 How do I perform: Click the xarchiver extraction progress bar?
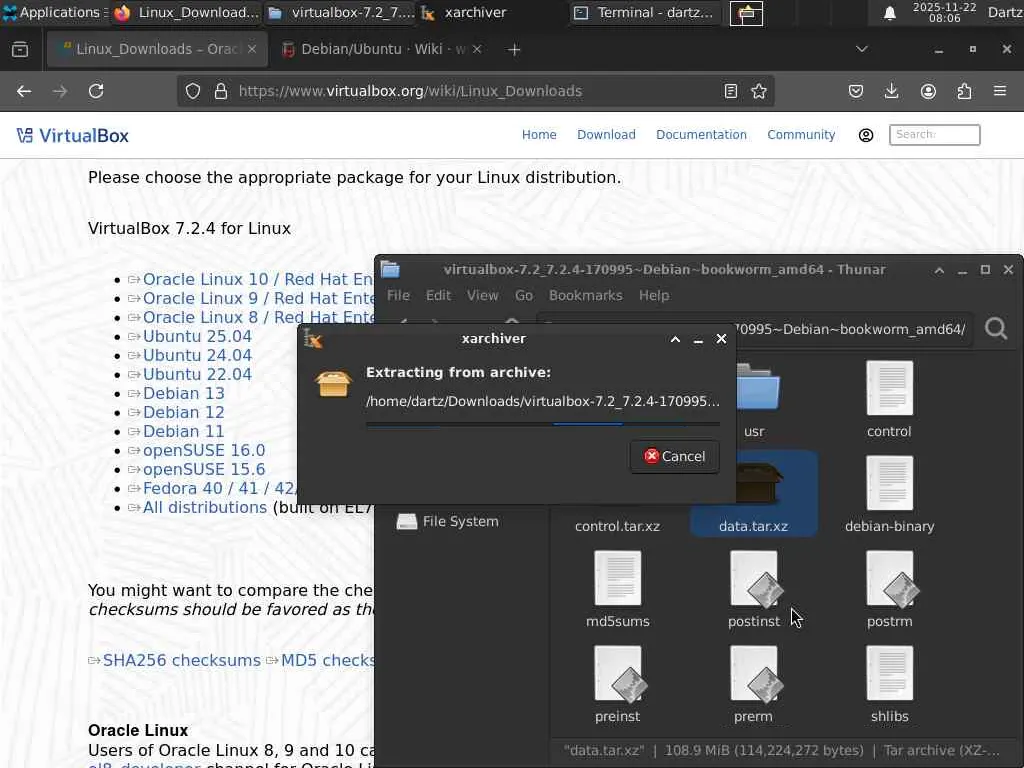coord(543,424)
